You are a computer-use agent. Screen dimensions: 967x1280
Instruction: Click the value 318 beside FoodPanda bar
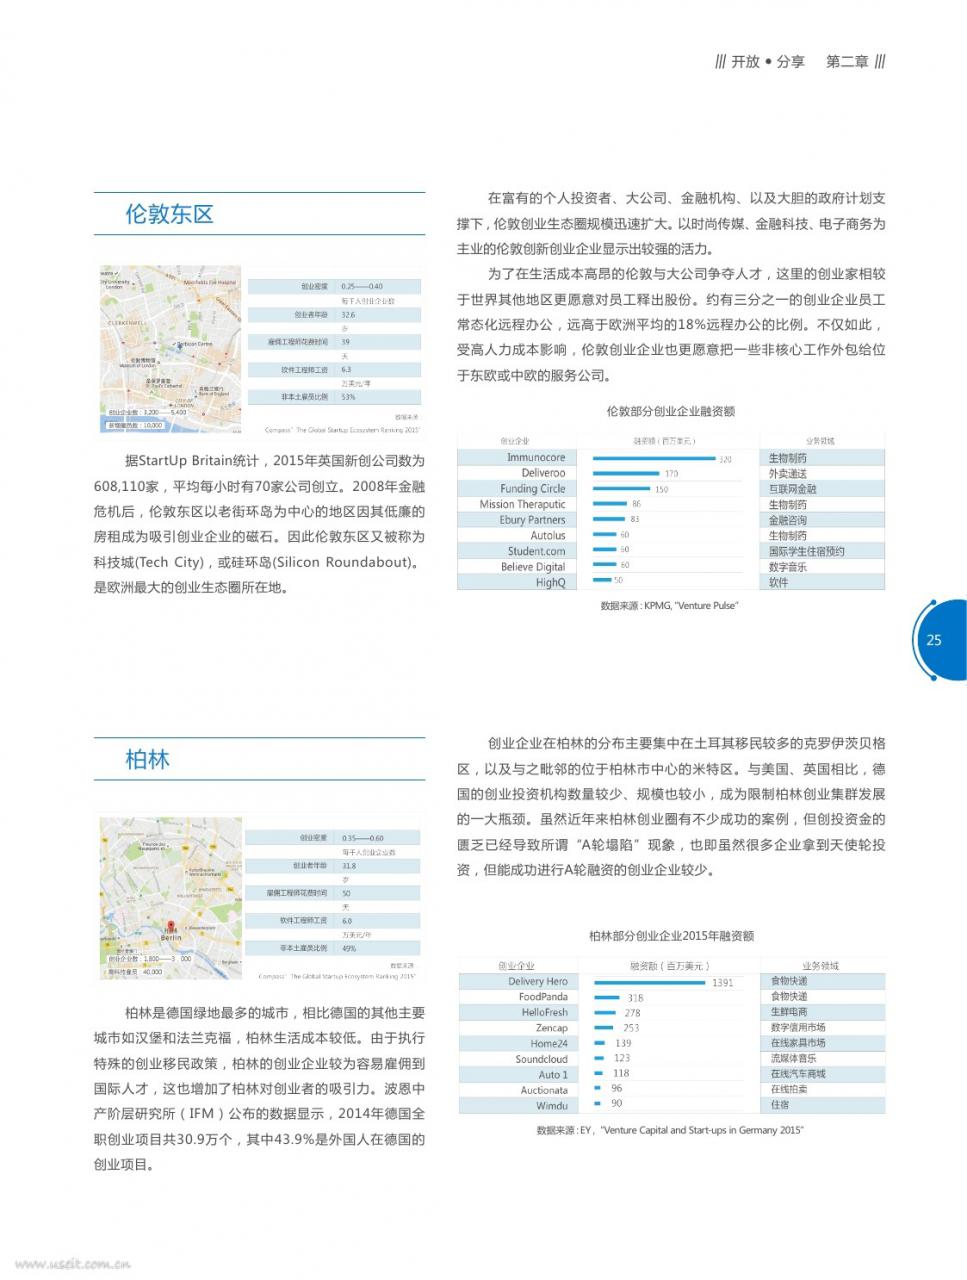click(635, 998)
